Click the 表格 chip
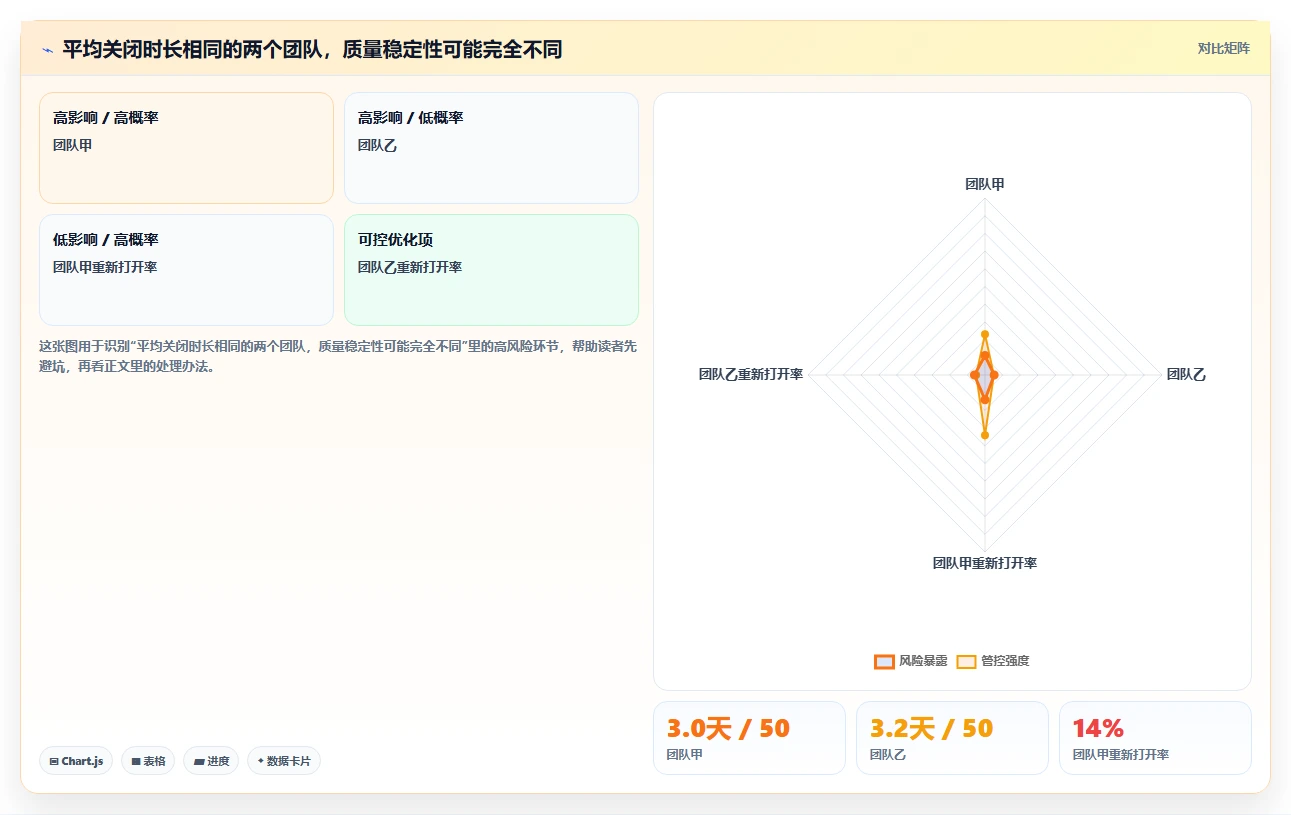 coord(148,761)
